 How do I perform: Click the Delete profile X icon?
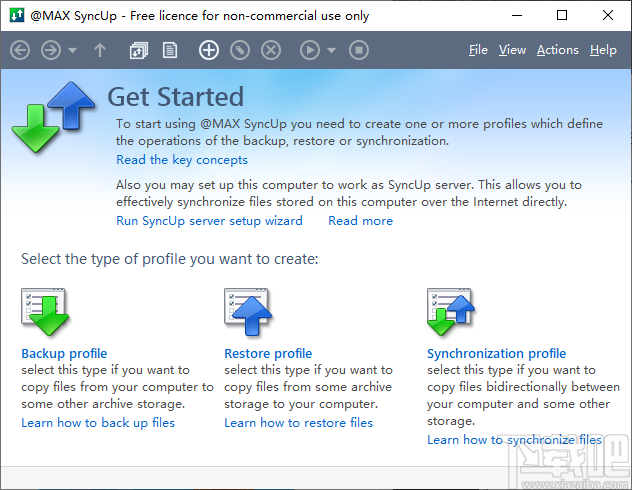[271, 50]
